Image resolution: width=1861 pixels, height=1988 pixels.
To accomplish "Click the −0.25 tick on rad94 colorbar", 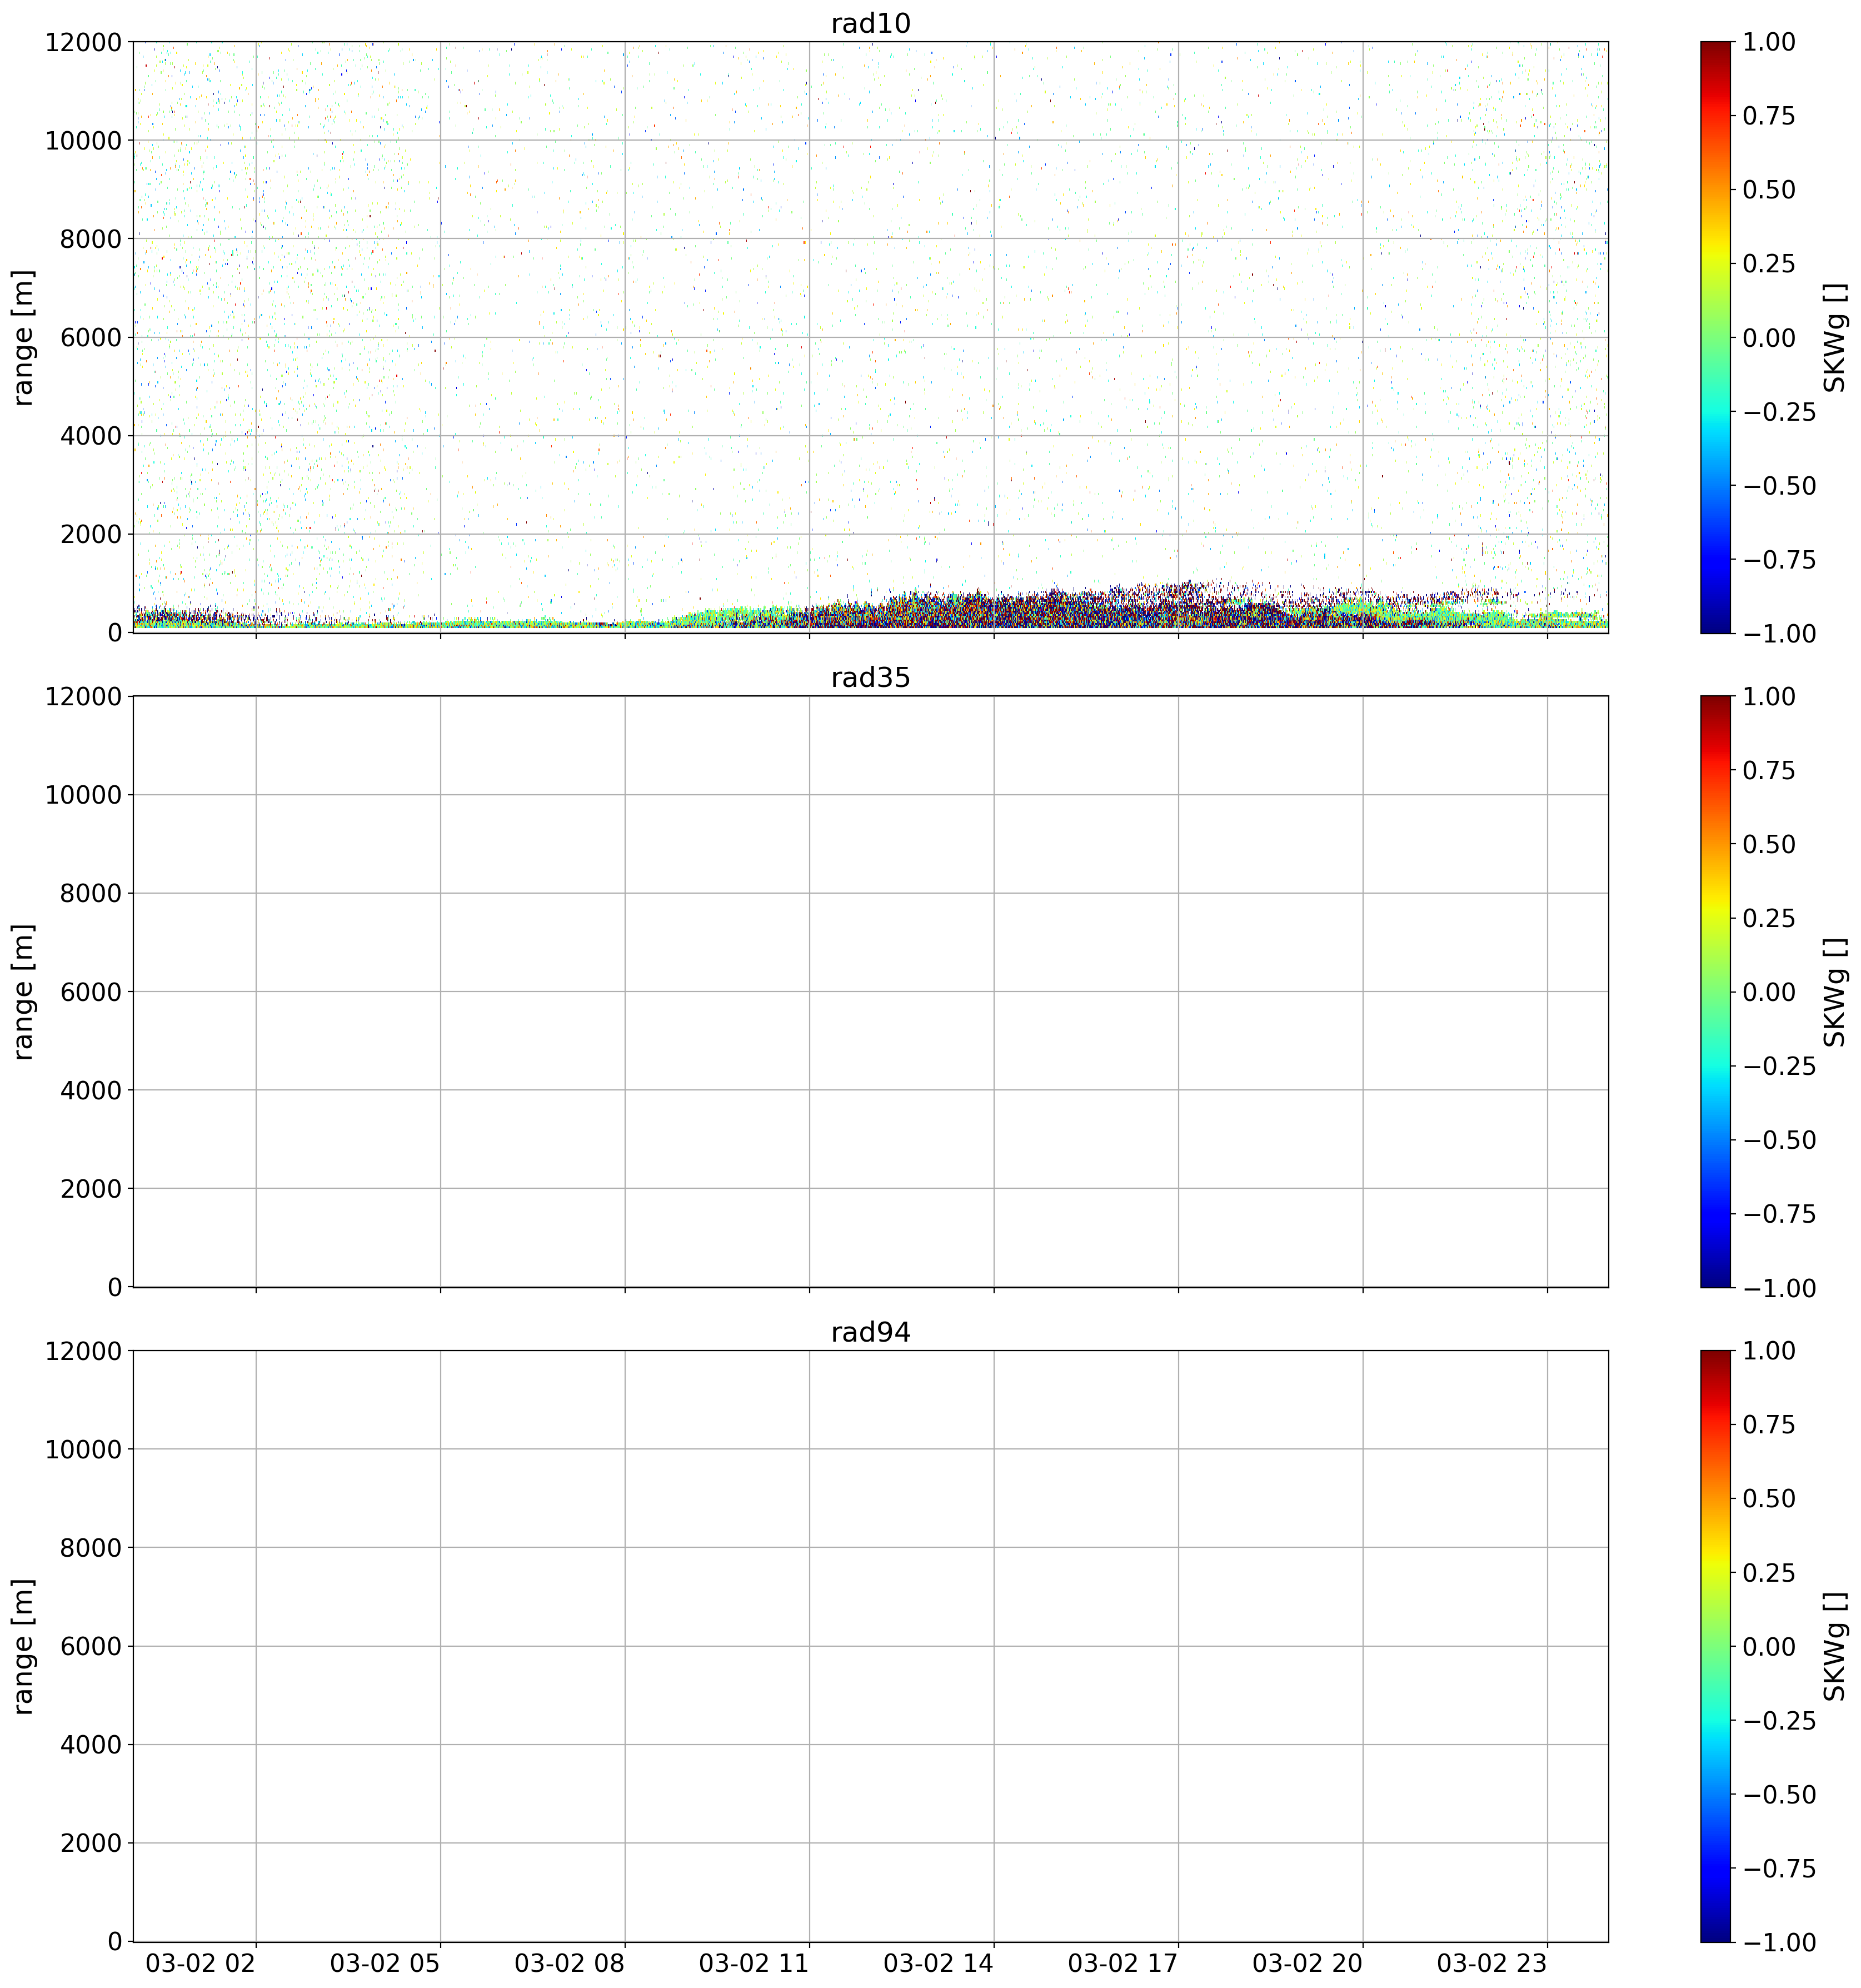I will [x=1779, y=1721].
